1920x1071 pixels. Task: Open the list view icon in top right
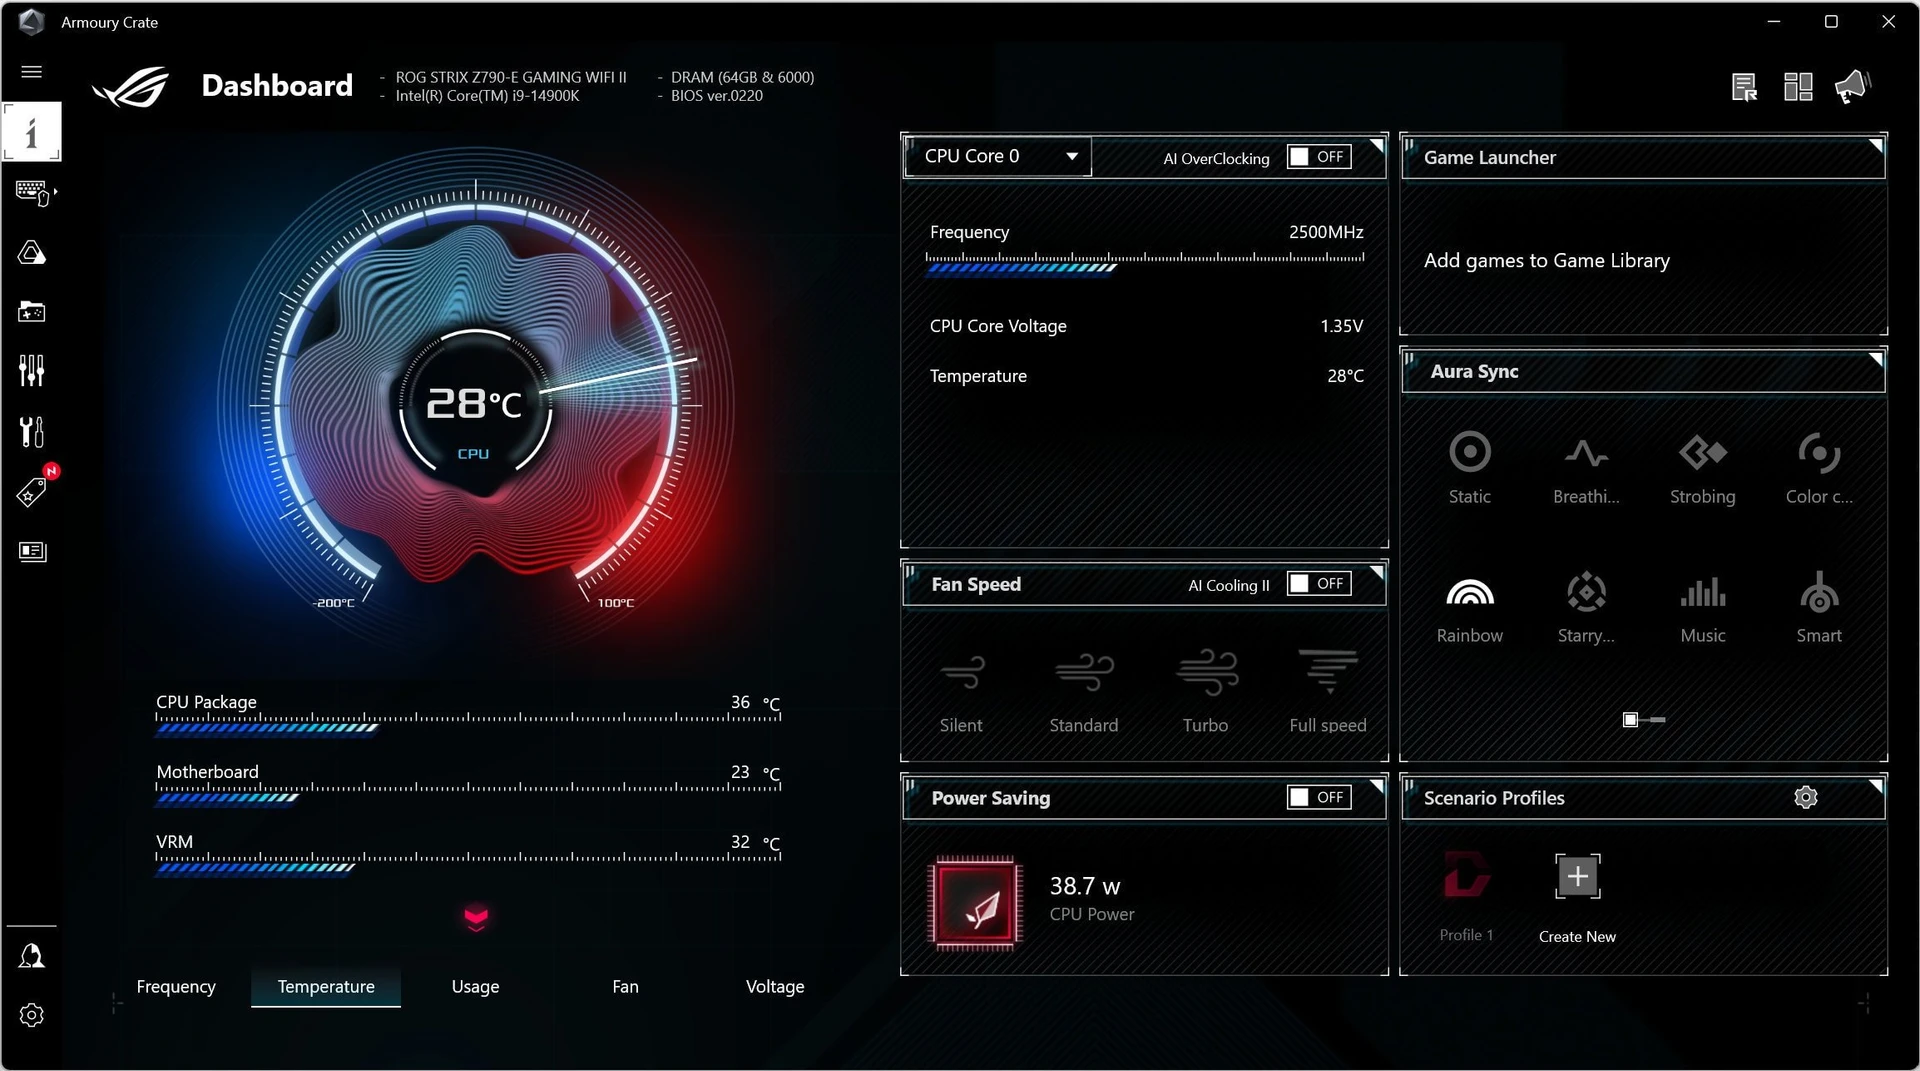[x=1744, y=87]
